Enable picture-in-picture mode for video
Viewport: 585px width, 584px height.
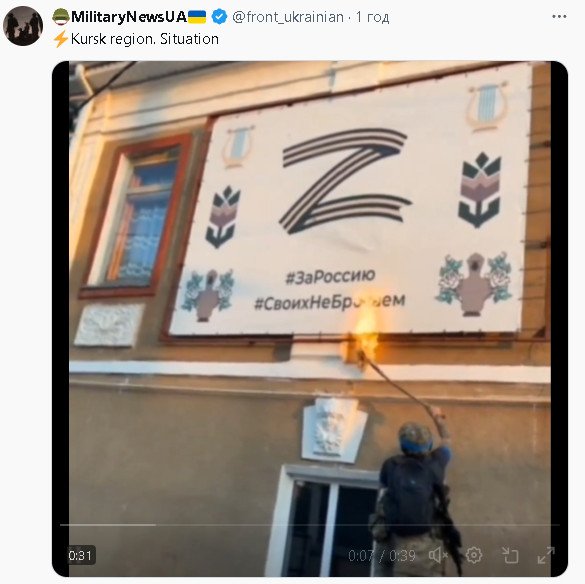click(x=510, y=555)
